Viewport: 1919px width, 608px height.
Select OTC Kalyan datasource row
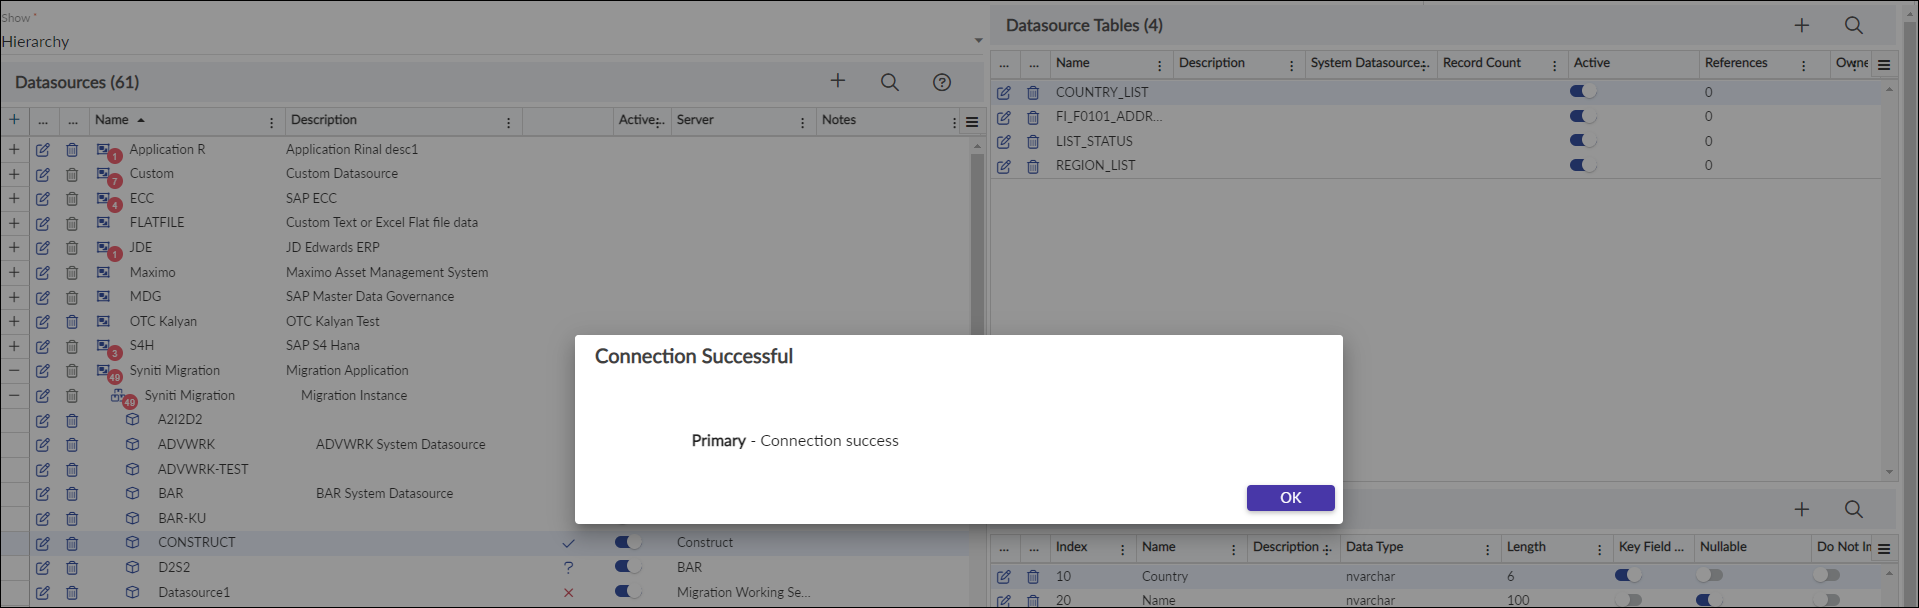point(163,321)
